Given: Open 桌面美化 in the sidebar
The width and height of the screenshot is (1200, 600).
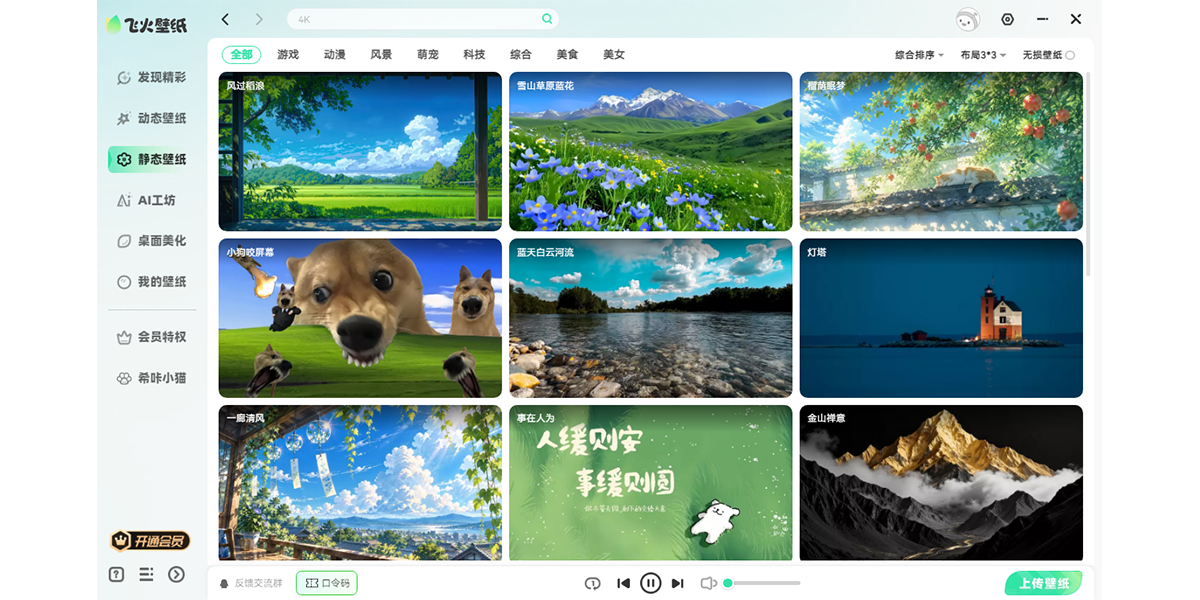Looking at the screenshot, I should pos(152,241).
